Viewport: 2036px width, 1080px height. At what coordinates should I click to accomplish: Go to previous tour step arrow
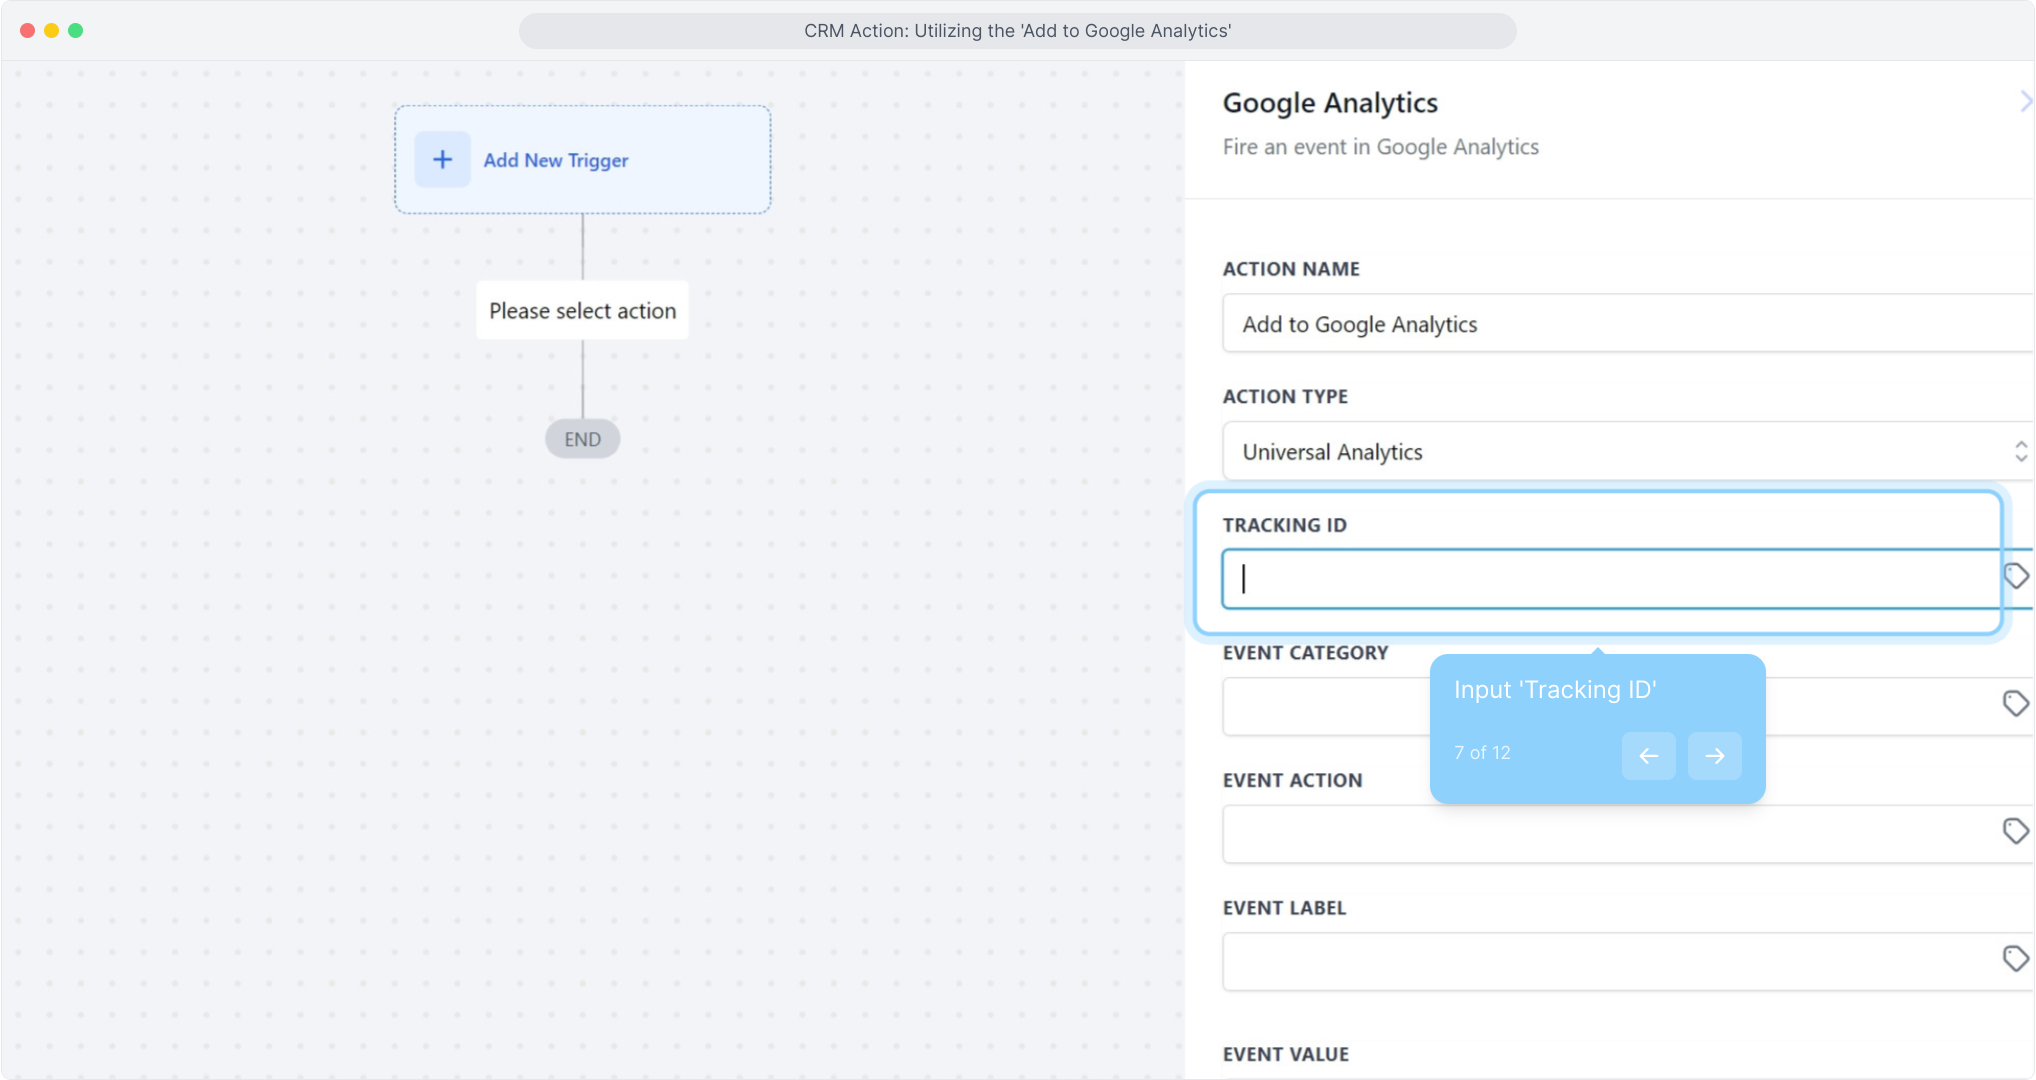point(1648,756)
